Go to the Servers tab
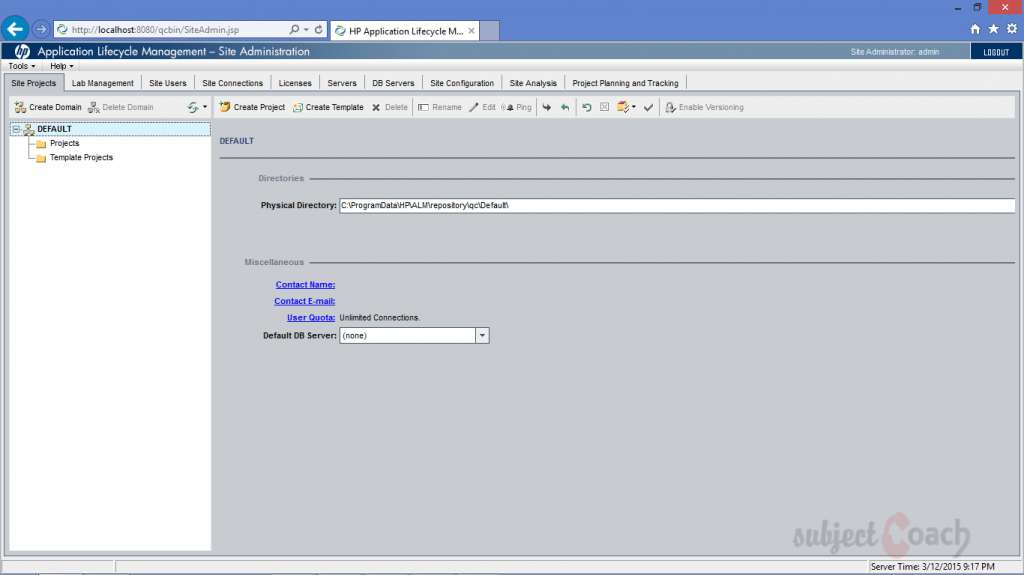This screenshot has width=1024, height=575. point(342,83)
